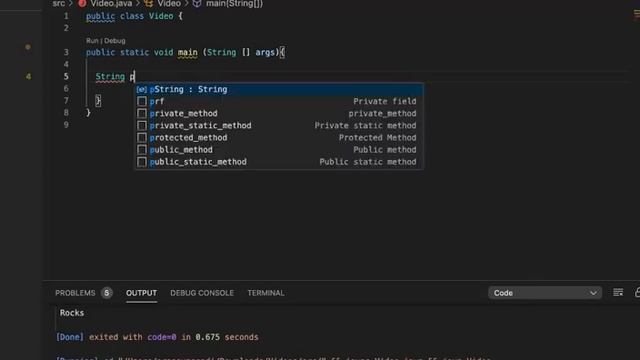Click the main method name on line 3
The width and height of the screenshot is (640, 360).
(x=188, y=53)
